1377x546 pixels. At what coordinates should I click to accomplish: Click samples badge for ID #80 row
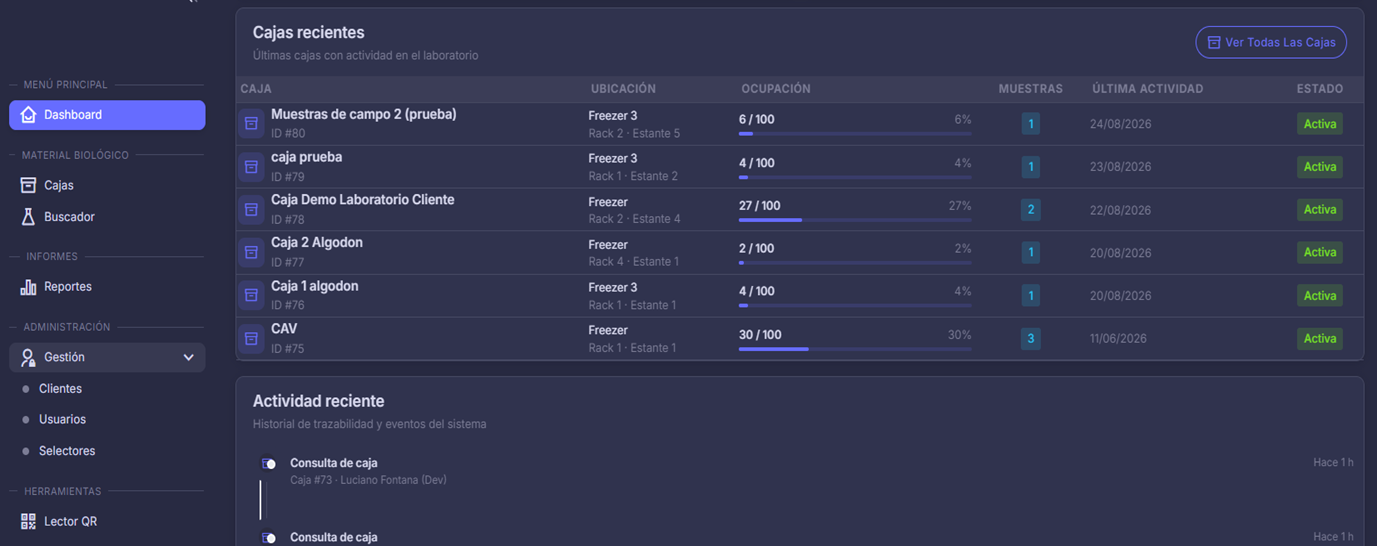coord(1031,124)
